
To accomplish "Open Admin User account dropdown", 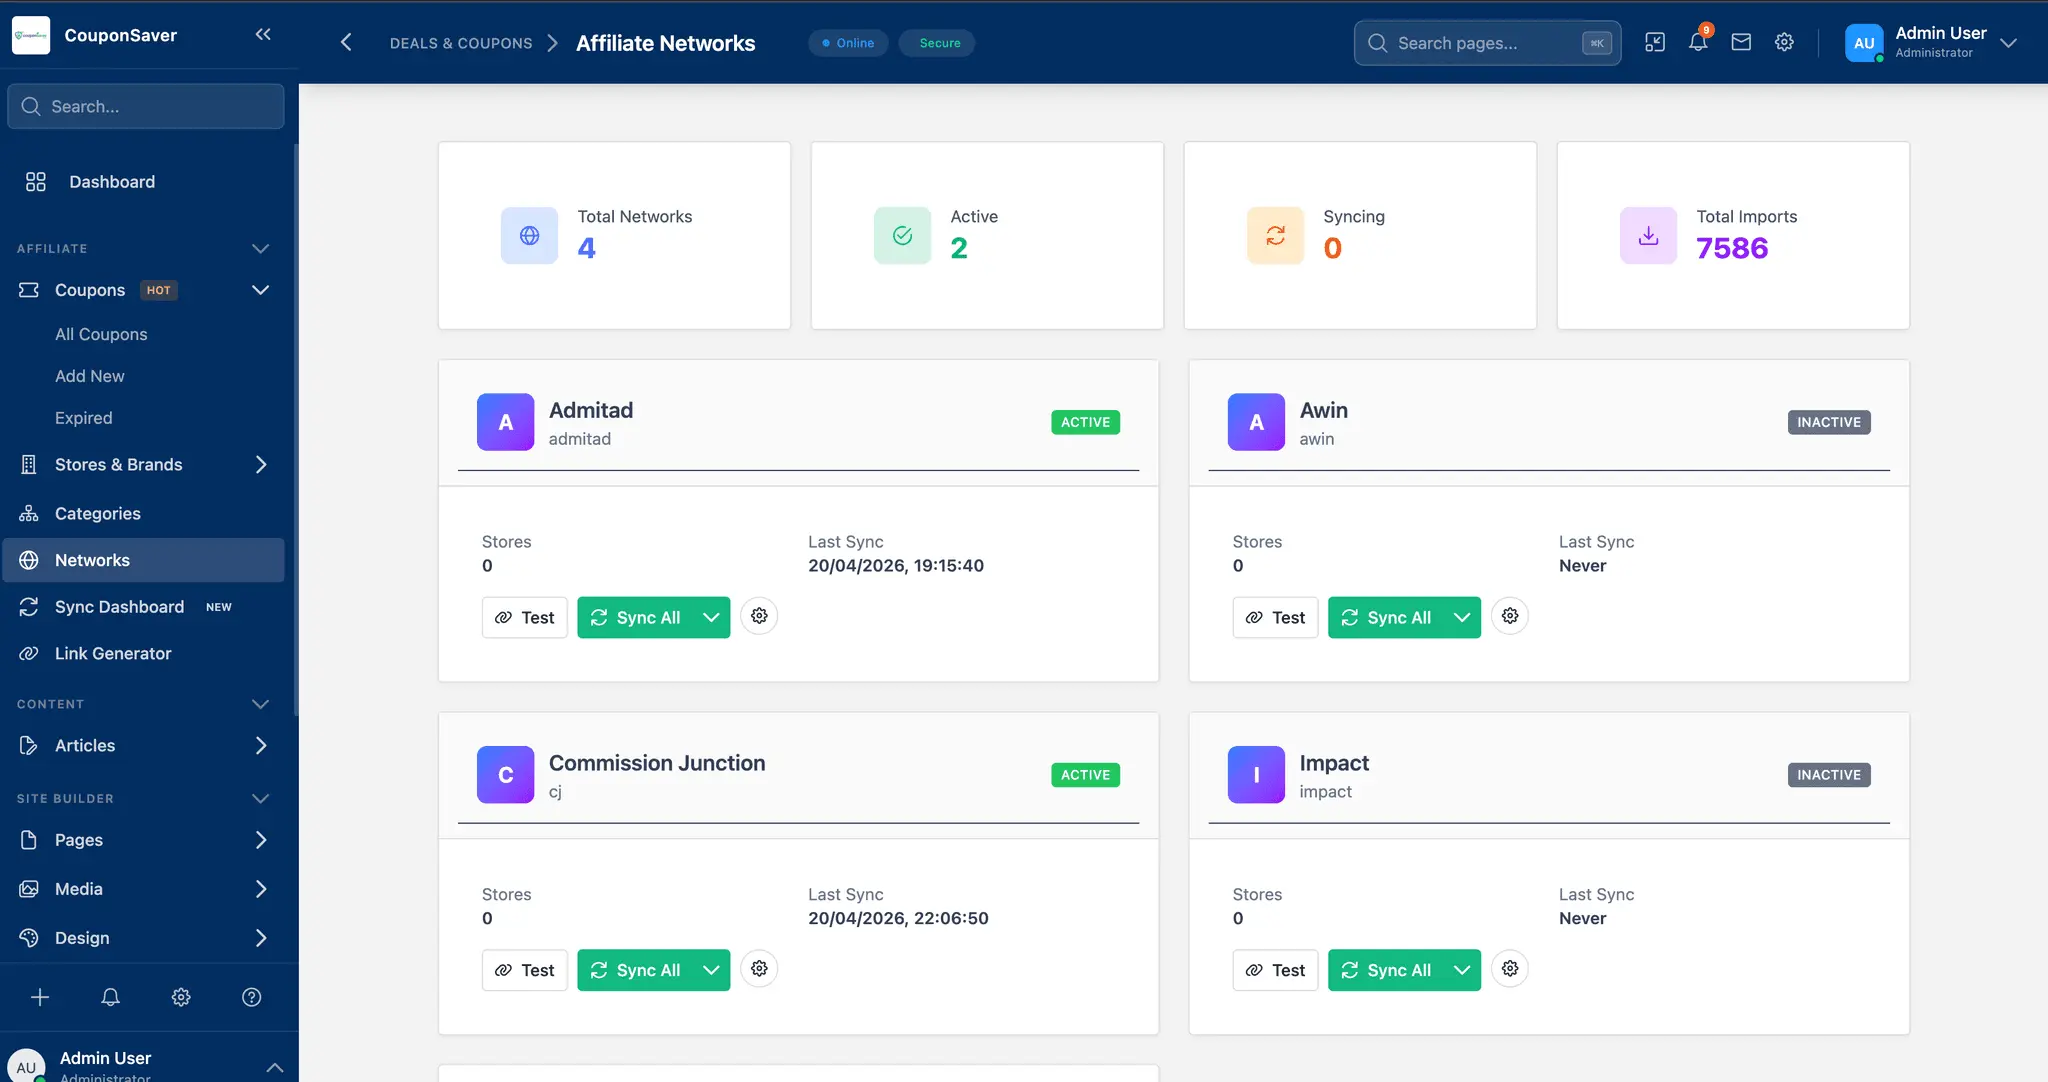I will click(x=2009, y=43).
